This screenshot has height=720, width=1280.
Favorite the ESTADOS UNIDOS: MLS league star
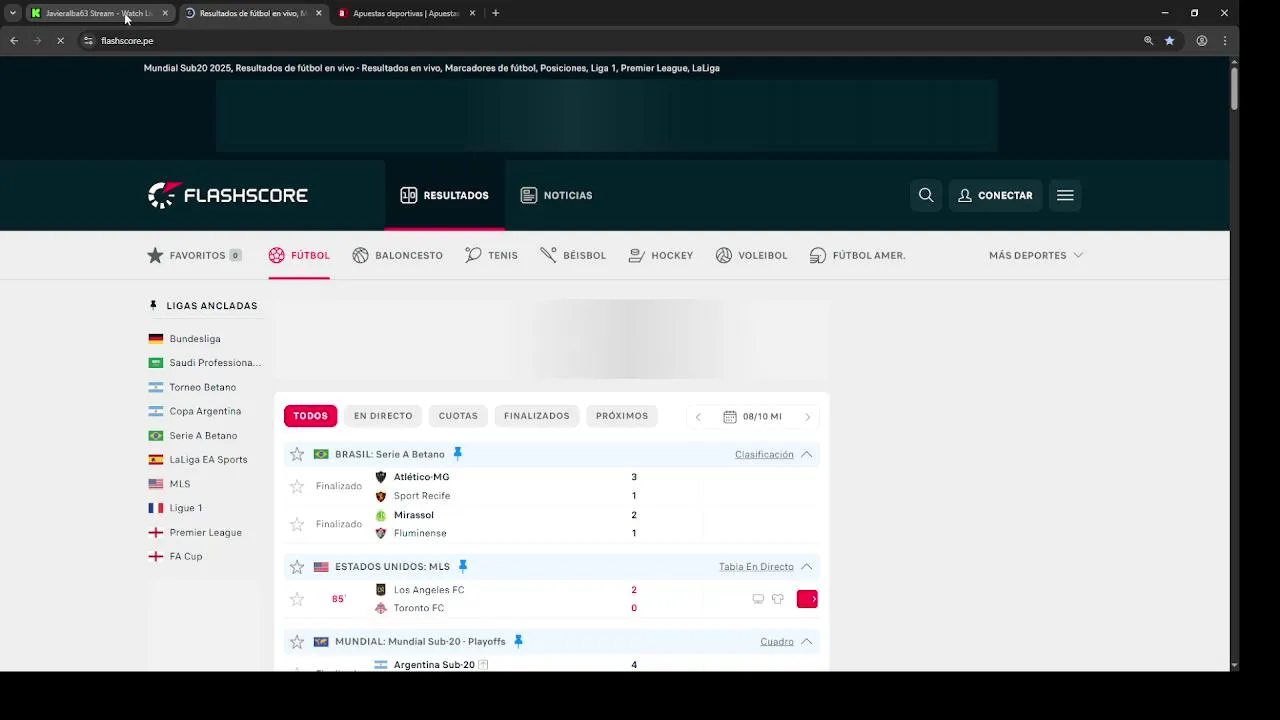297,567
